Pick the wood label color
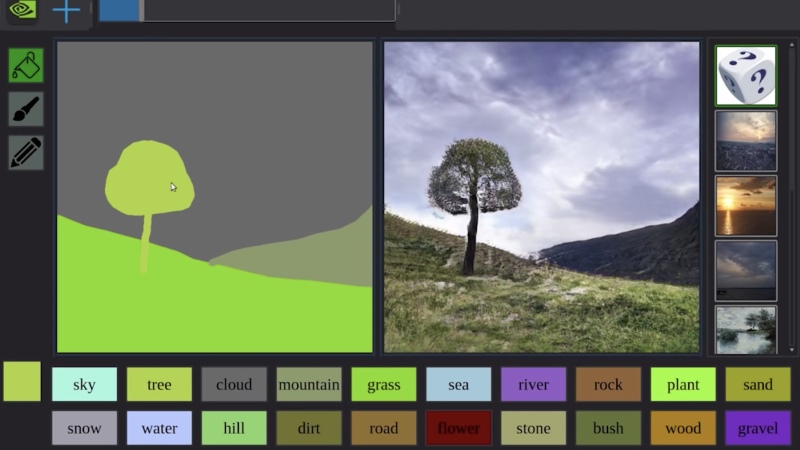Image resolution: width=800 pixels, height=450 pixels. click(683, 428)
